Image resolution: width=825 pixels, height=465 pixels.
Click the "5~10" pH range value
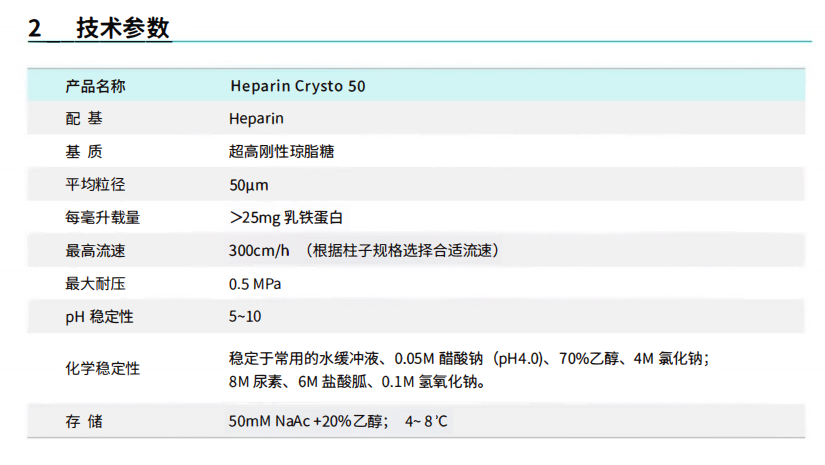[x=245, y=316]
